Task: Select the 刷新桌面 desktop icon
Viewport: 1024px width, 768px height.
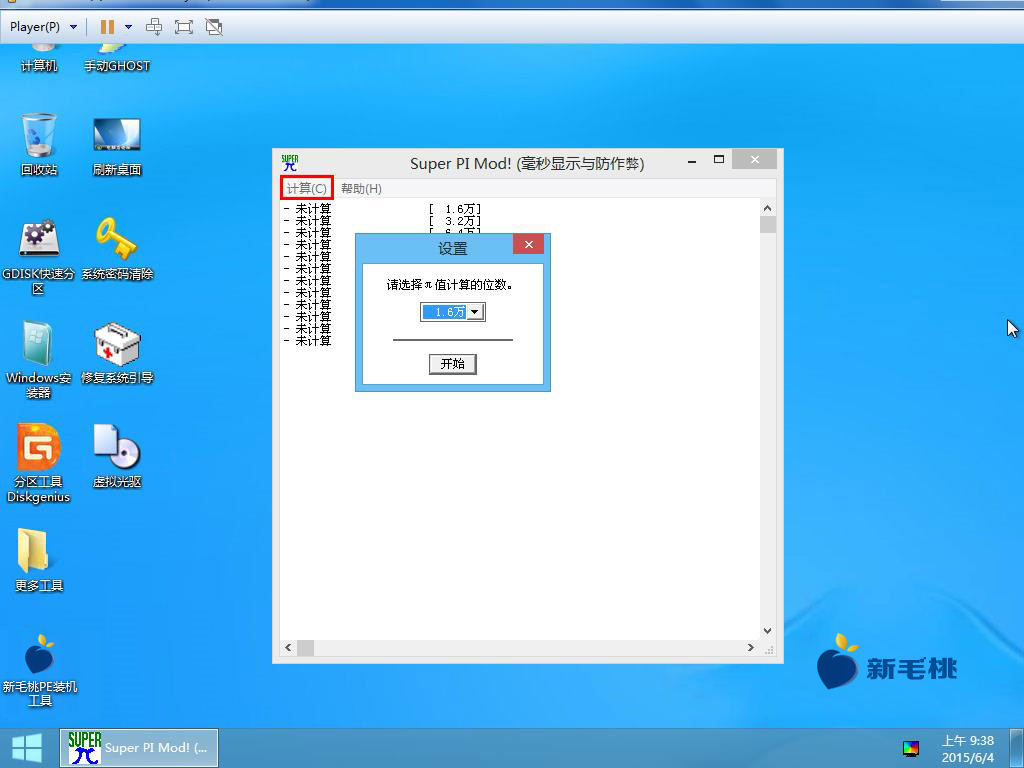Action: 117,146
